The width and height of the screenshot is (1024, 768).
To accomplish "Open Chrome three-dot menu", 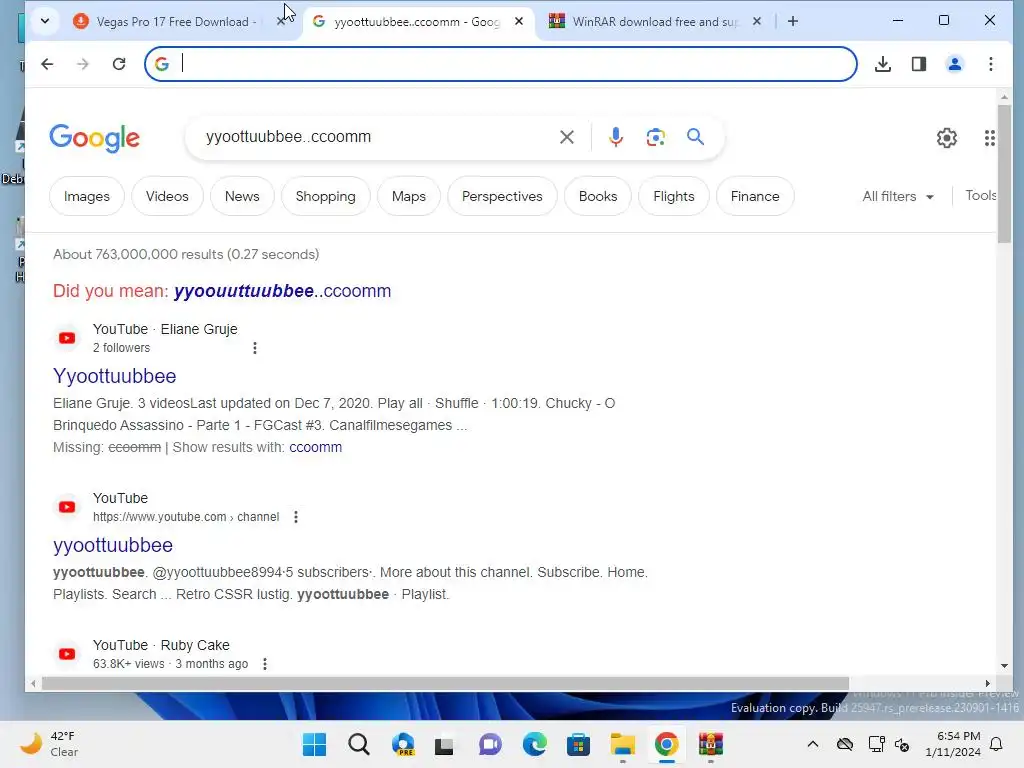I will click(991, 64).
